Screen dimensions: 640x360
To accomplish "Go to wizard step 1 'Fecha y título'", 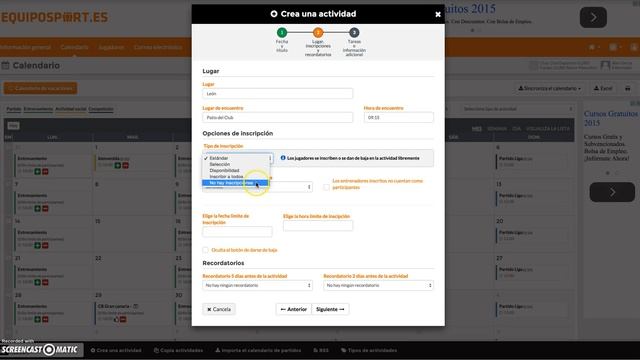I will click(x=282, y=33).
